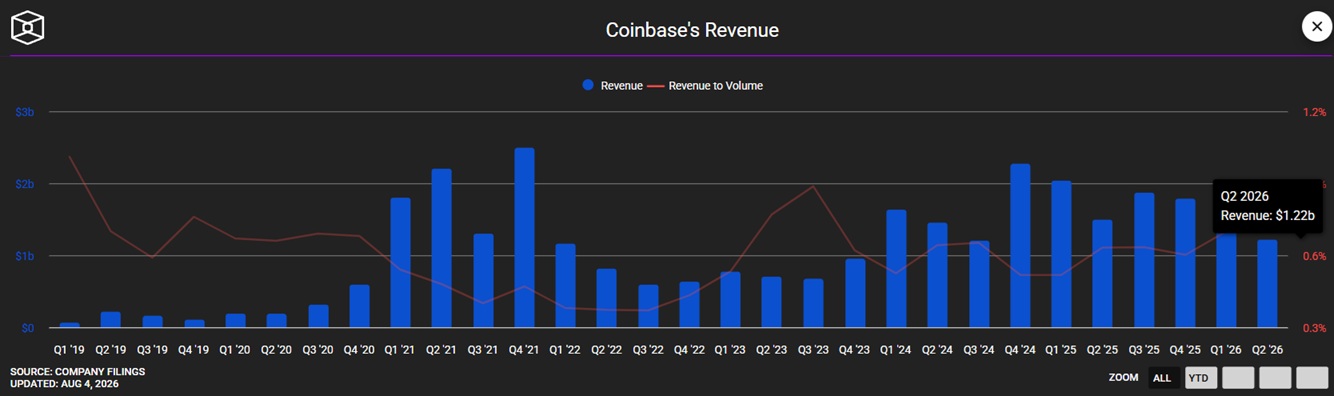Click the last blank zoom button
Screen dimensions: 1334x396
1312,378
